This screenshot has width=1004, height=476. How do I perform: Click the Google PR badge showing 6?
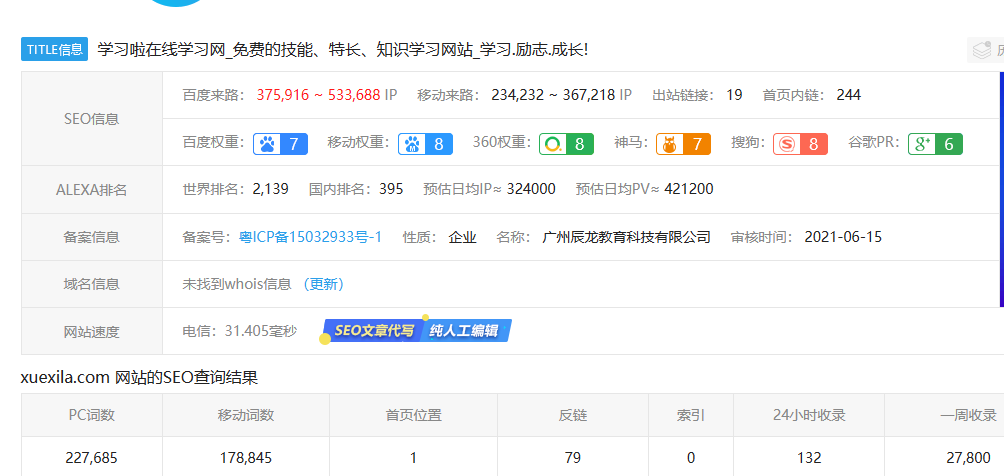coord(935,144)
